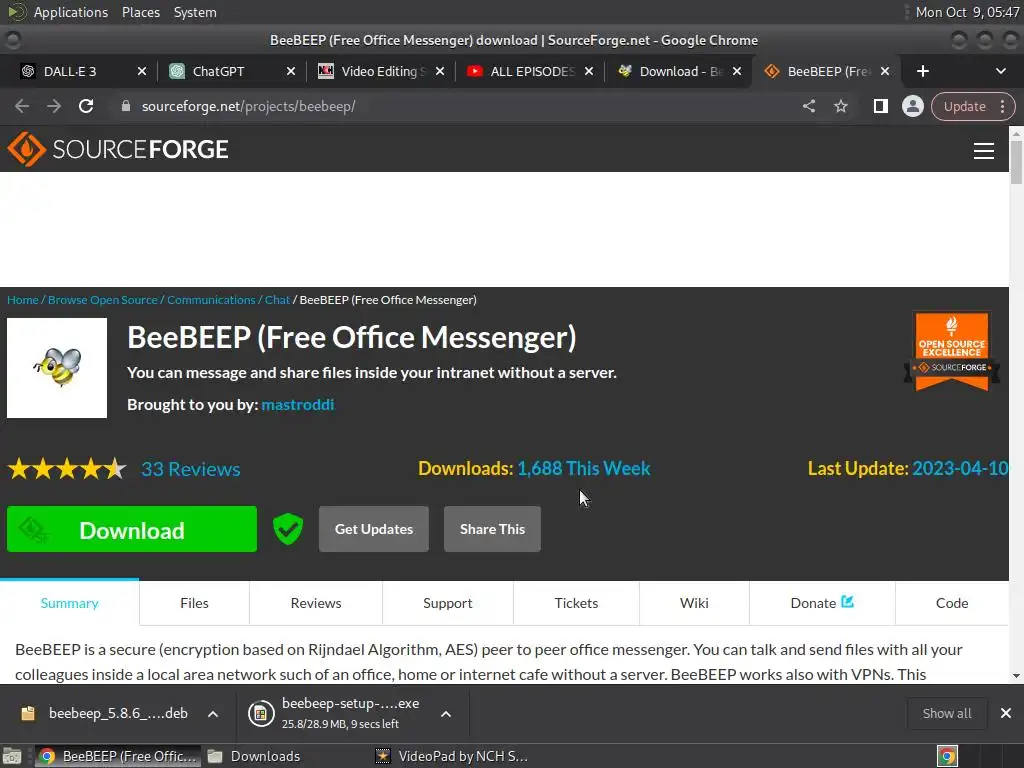Viewport: 1024px width, 768px height.
Task: Switch to the Video Editing tab
Action: tap(383, 71)
